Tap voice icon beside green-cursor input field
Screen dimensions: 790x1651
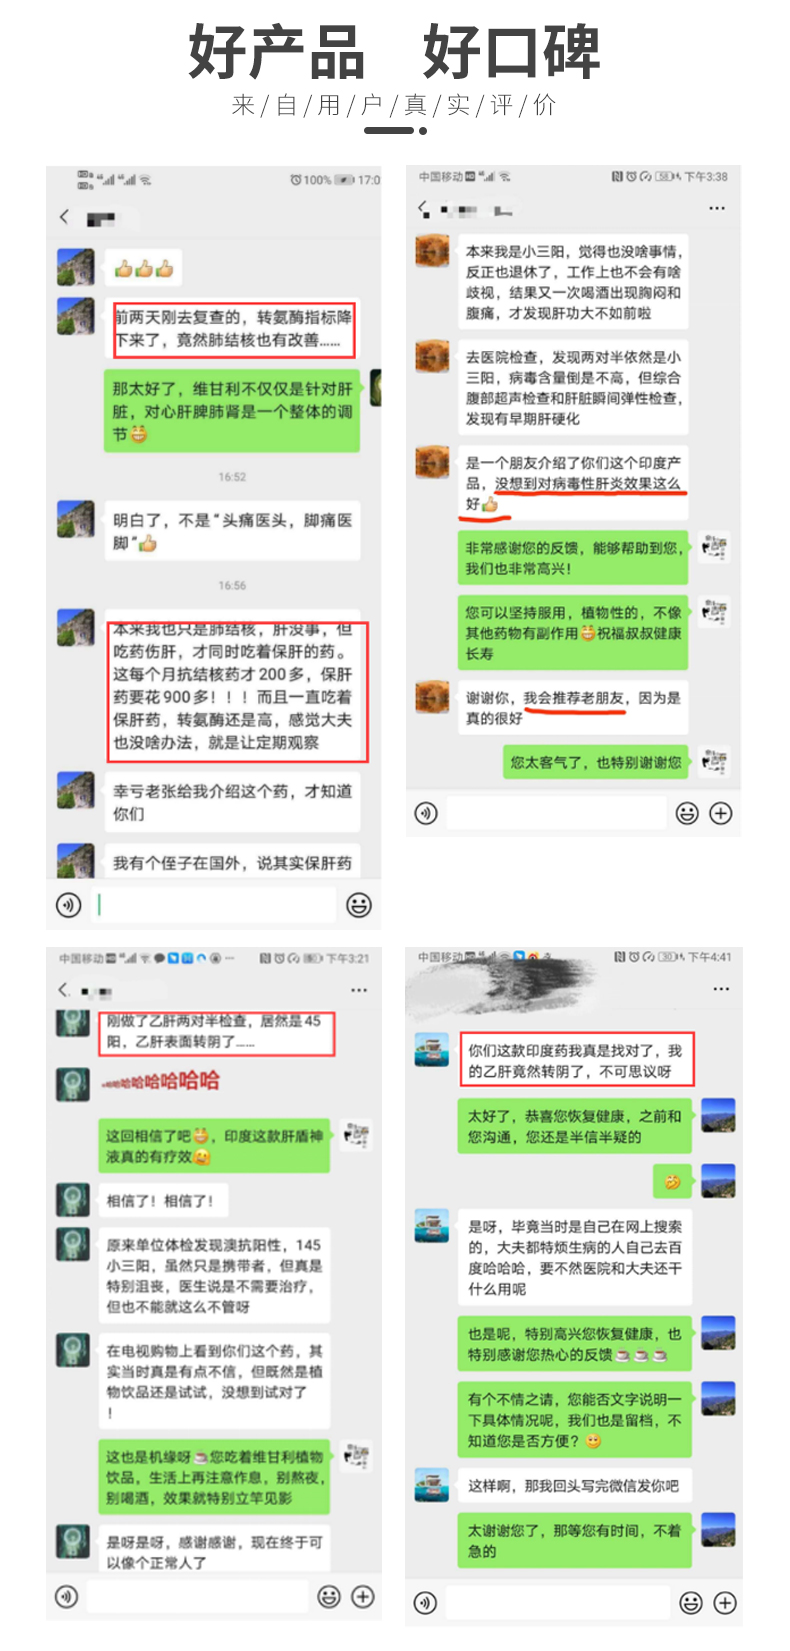pos(68,905)
